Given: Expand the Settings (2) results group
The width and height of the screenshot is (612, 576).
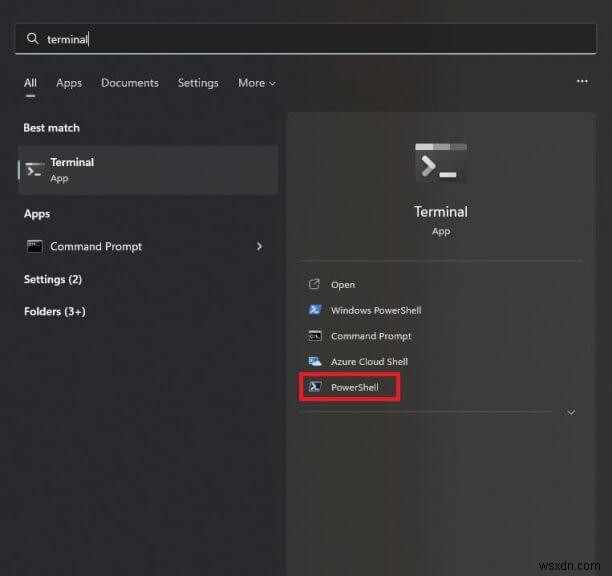Looking at the screenshot, I should tap(53, 279).
